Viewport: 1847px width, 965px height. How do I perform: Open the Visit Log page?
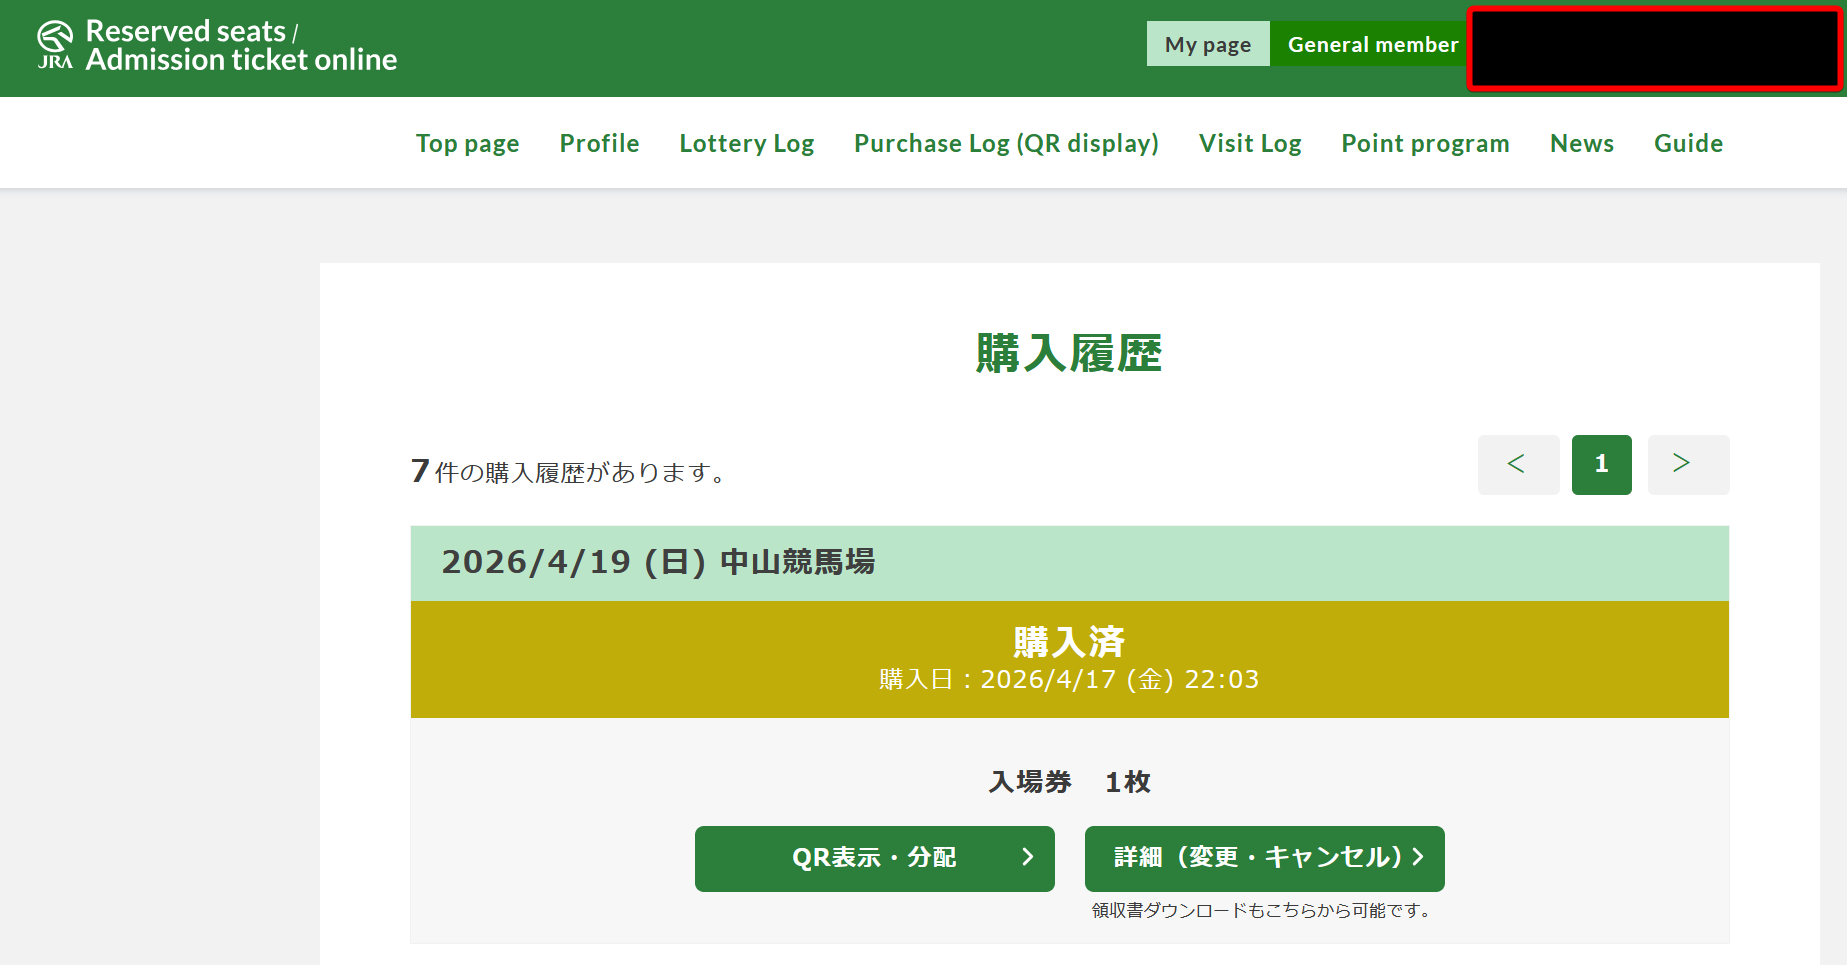(1250, 143)
